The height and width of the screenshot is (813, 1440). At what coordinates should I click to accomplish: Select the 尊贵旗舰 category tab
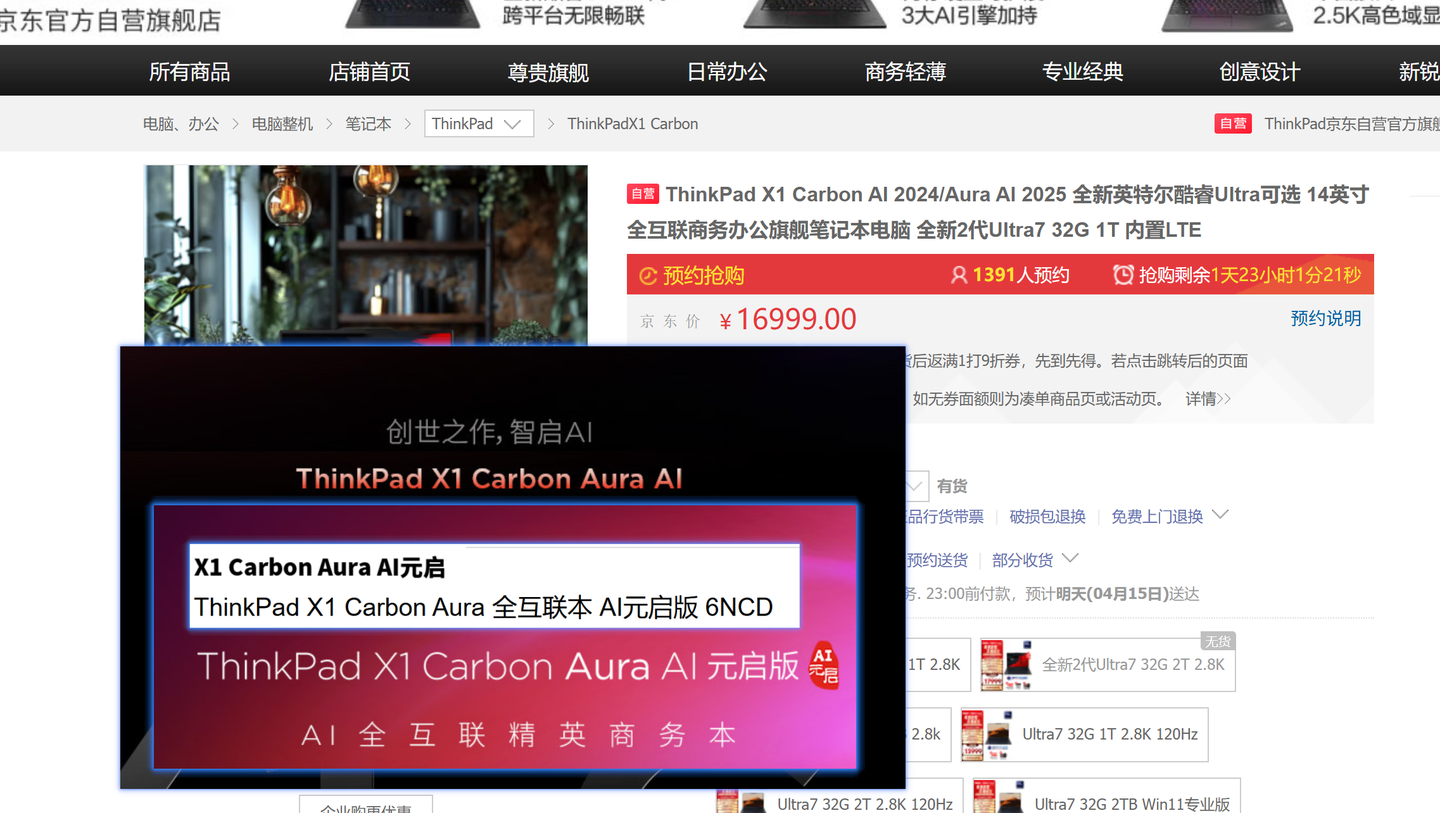point(548,72)
